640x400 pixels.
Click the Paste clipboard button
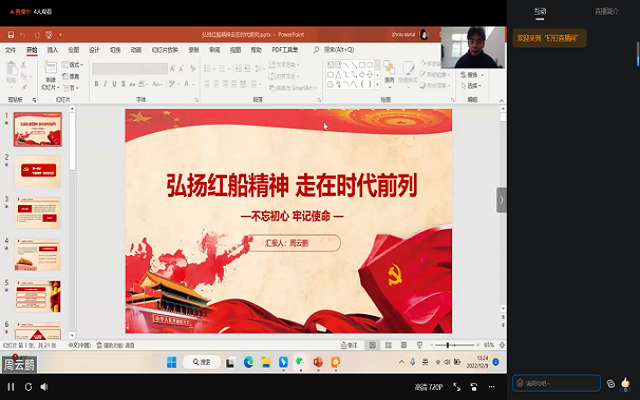point(11,73)
